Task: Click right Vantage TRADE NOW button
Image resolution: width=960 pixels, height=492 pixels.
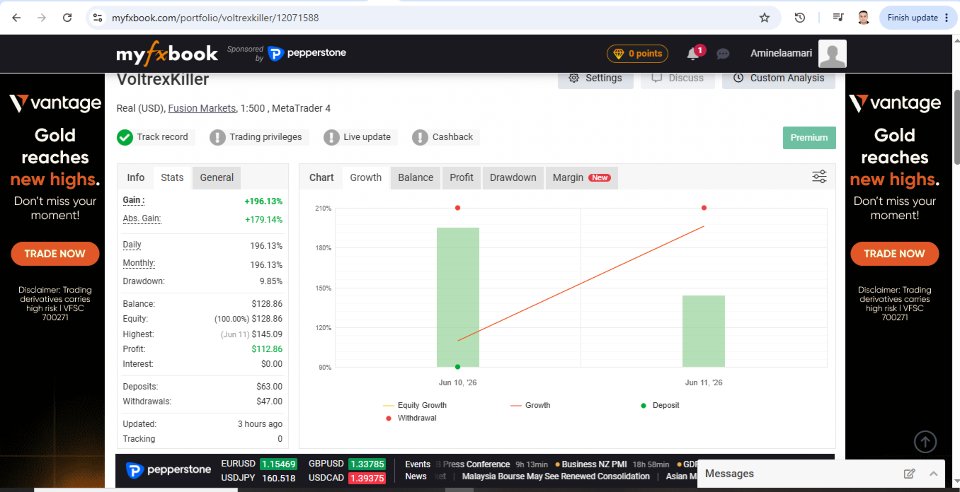Action: [894, 253]
